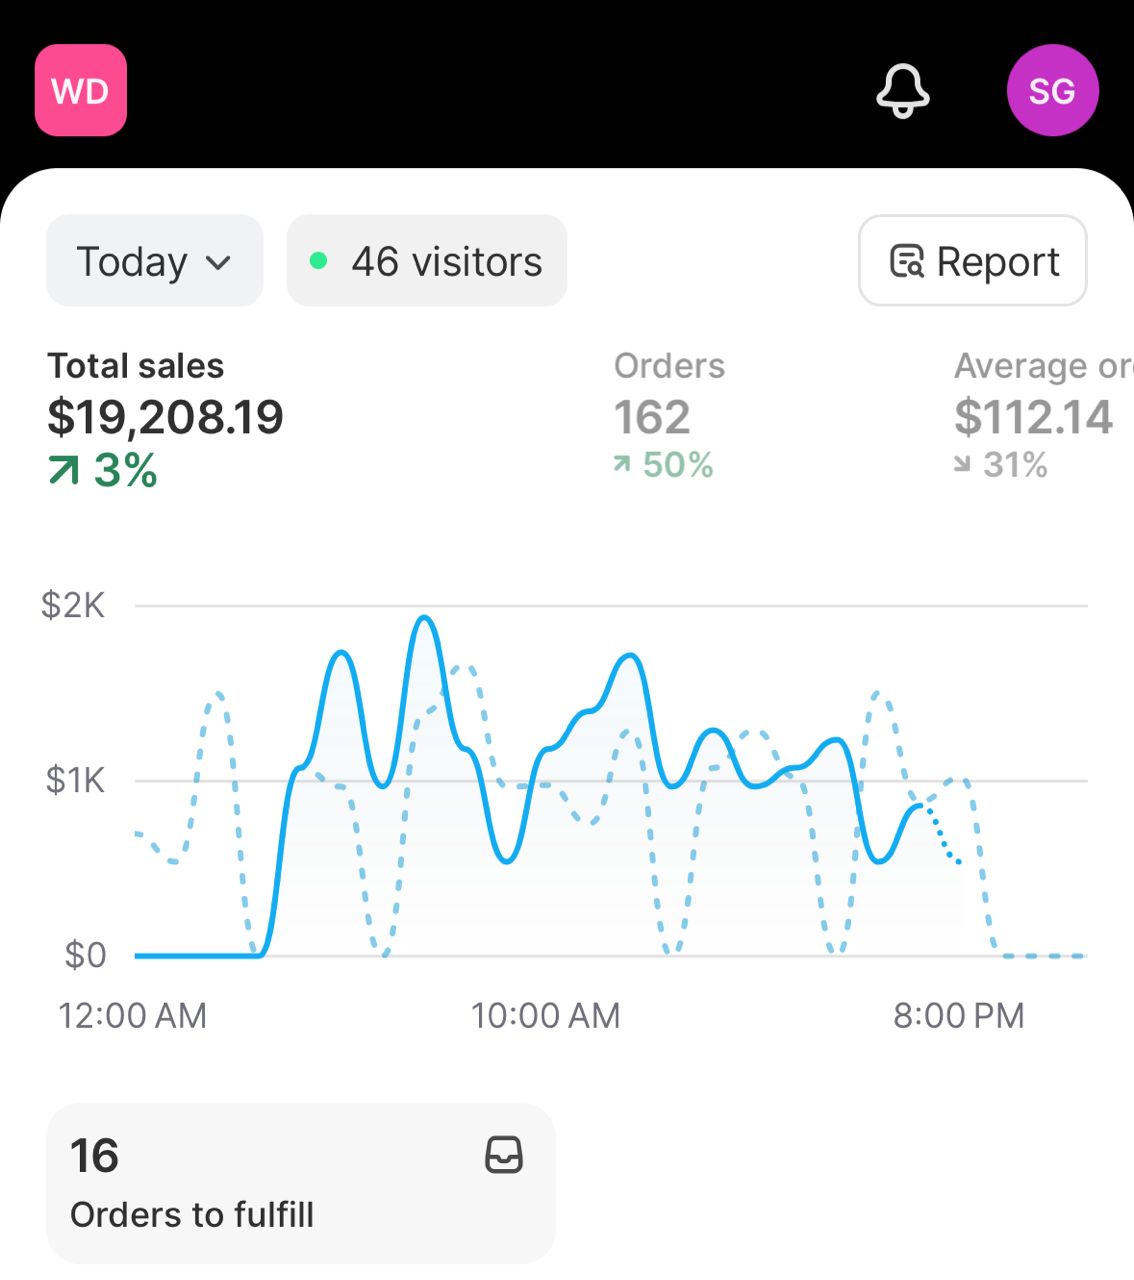The height and width of the screenshot is (1280, 1134).
Task: Open the Report button
Action: click(972, 260)
